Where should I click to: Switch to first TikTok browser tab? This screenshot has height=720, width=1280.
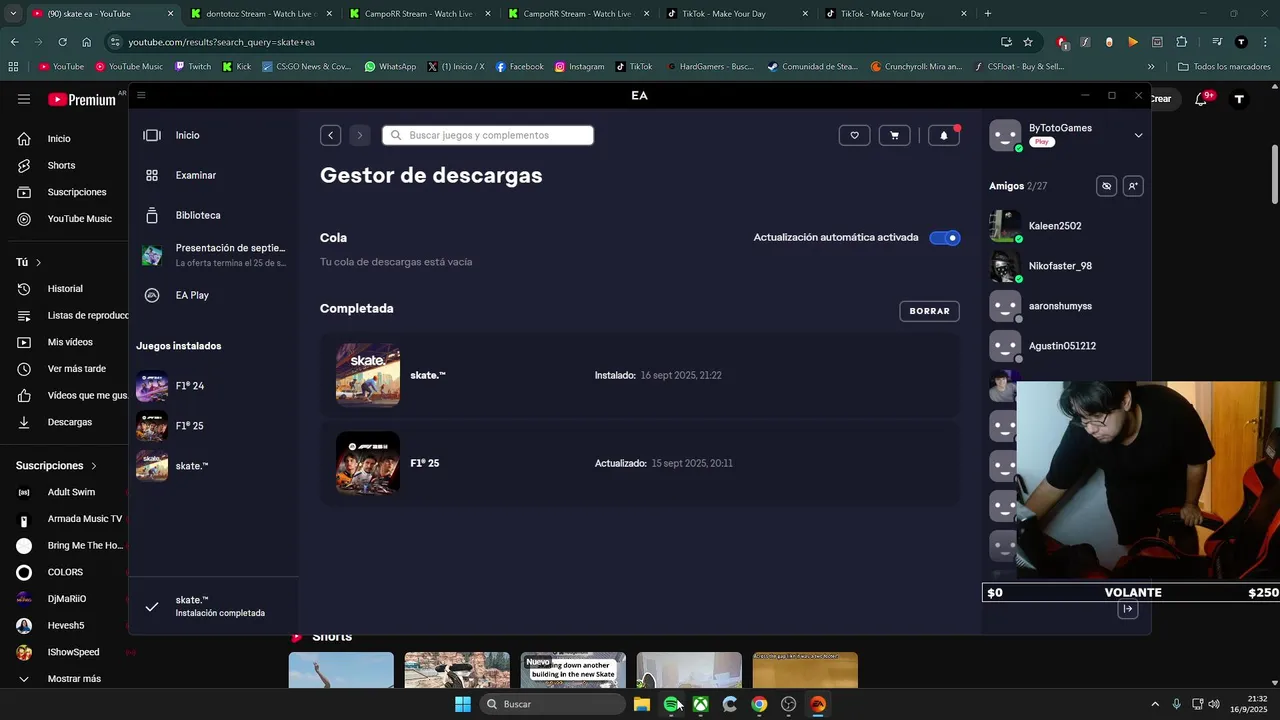coord(737,14)
